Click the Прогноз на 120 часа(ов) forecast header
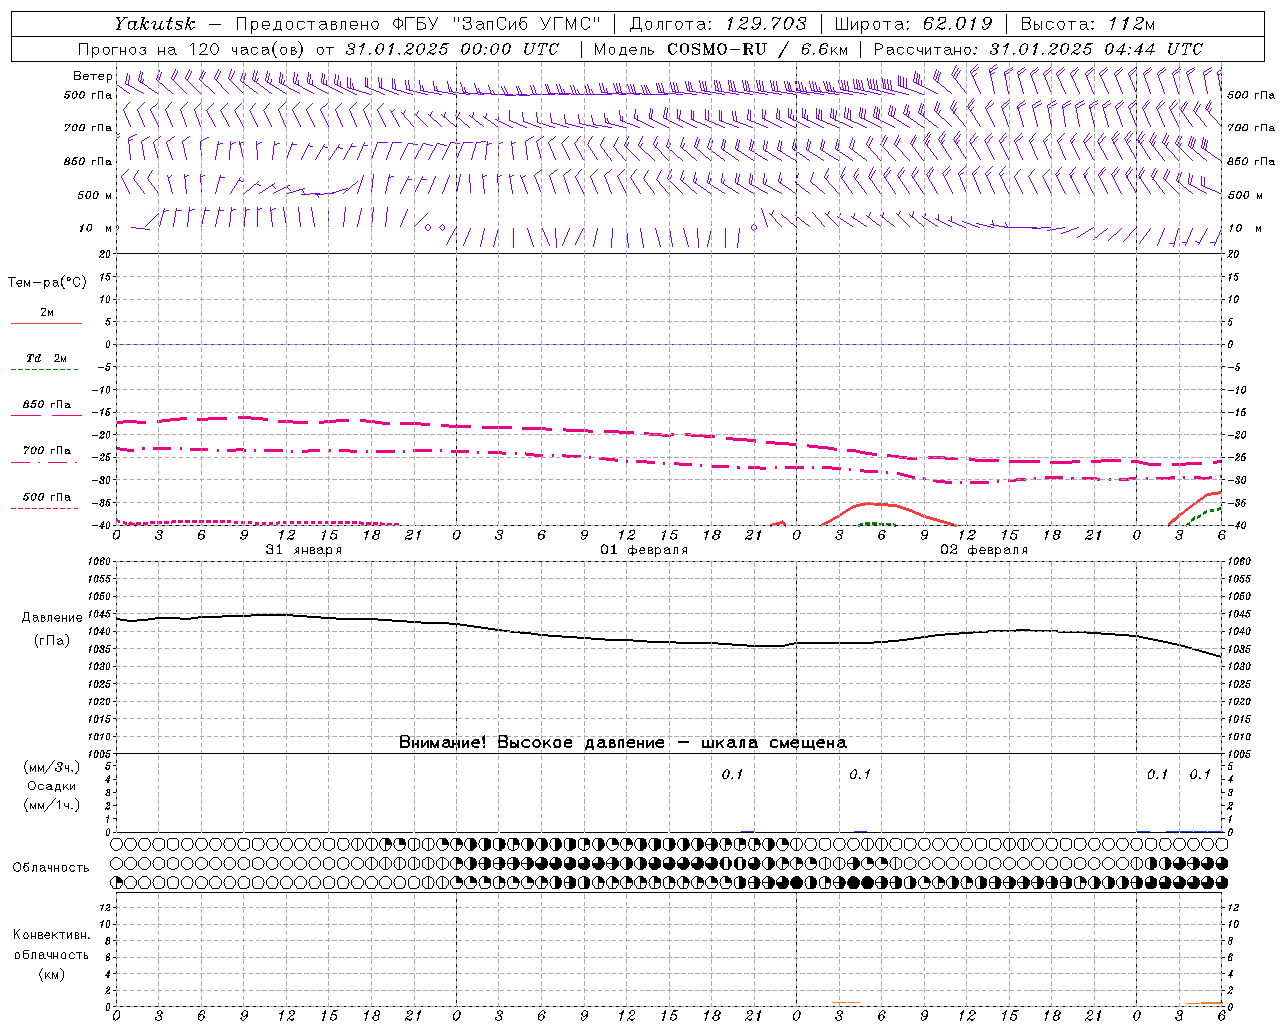The height and width of the screenshot is (1024, 1280). [x=193, y=49]
